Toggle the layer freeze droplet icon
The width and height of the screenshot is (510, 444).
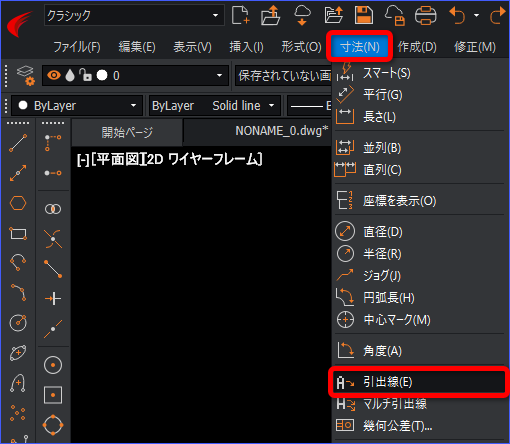tap(70, 75)
